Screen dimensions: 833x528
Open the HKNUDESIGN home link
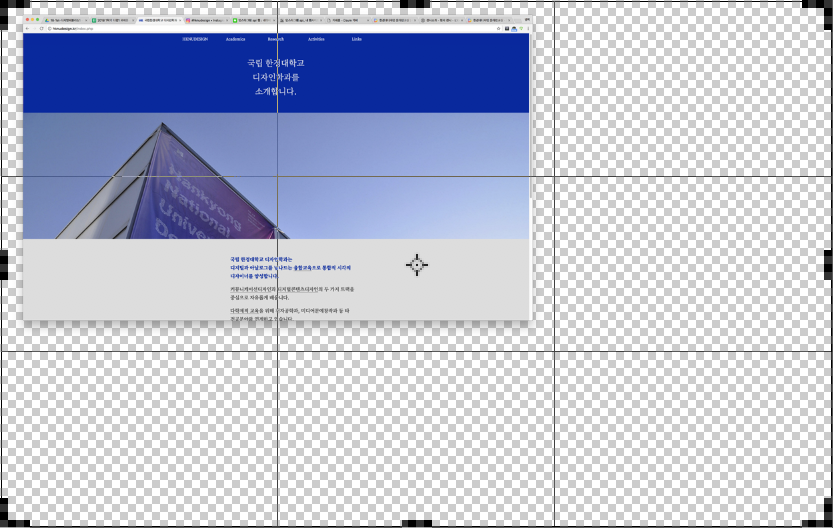(x=195, y=39)
